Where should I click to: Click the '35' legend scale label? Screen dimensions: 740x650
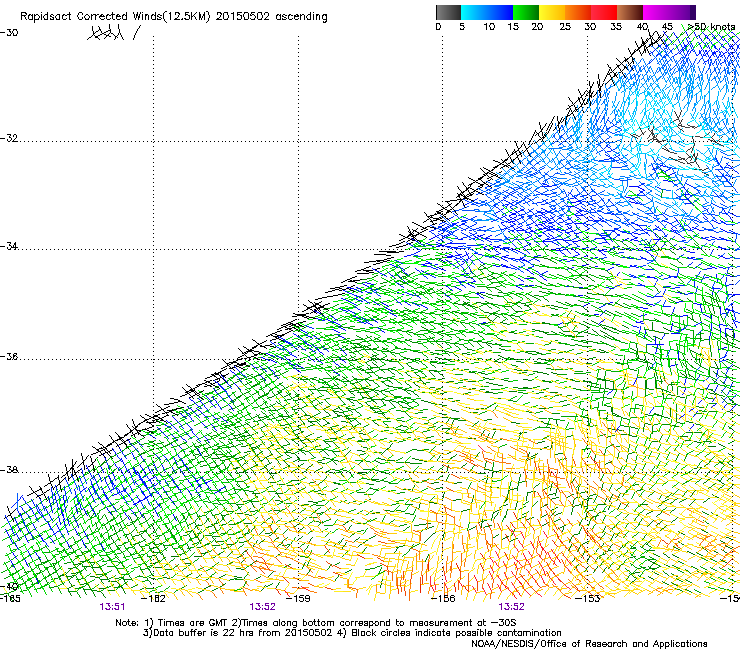[x=616, y=27]
